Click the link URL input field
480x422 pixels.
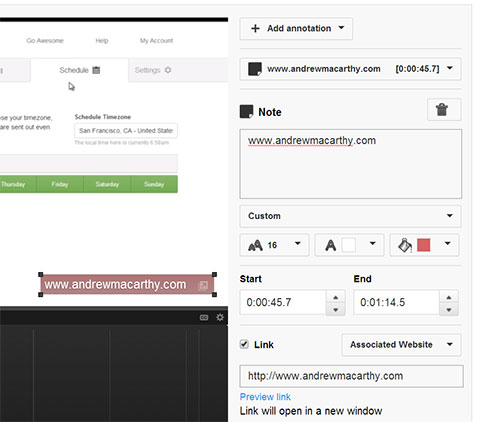(x=351, y=376)
